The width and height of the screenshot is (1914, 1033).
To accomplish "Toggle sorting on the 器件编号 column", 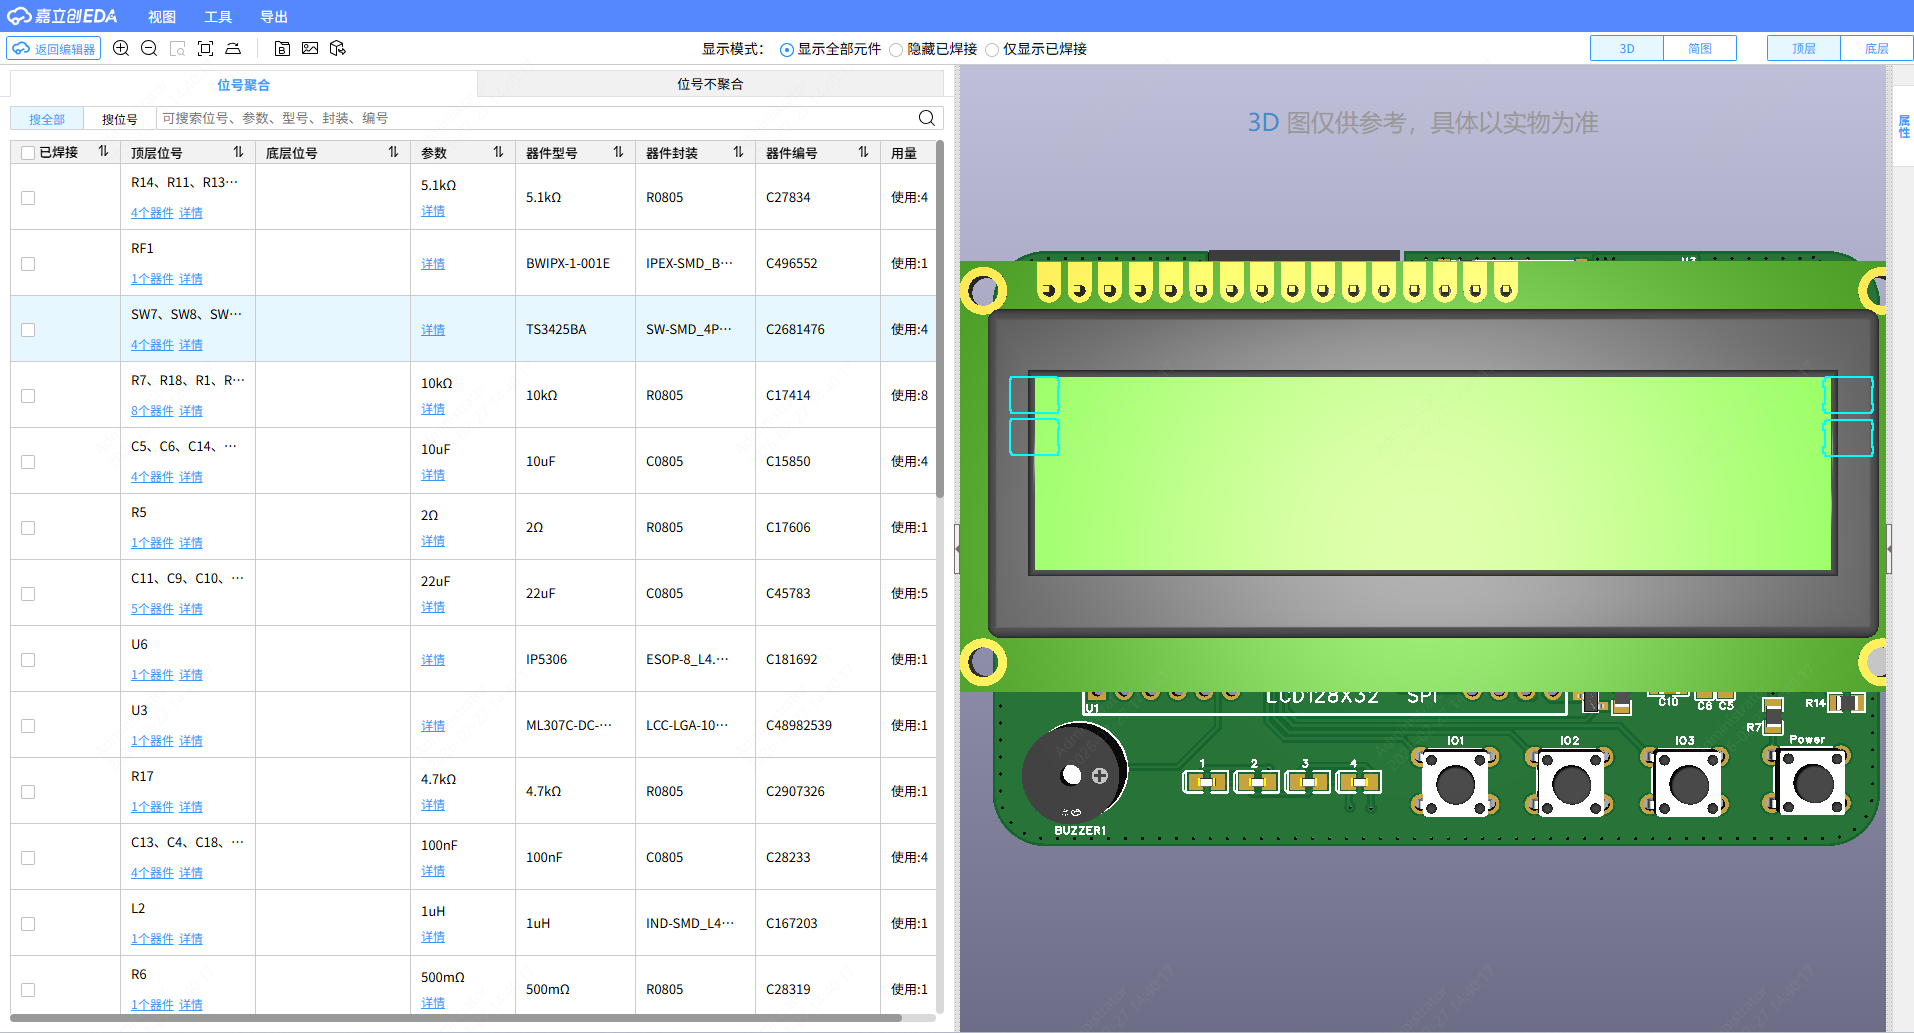I will (x=863, y=152).
